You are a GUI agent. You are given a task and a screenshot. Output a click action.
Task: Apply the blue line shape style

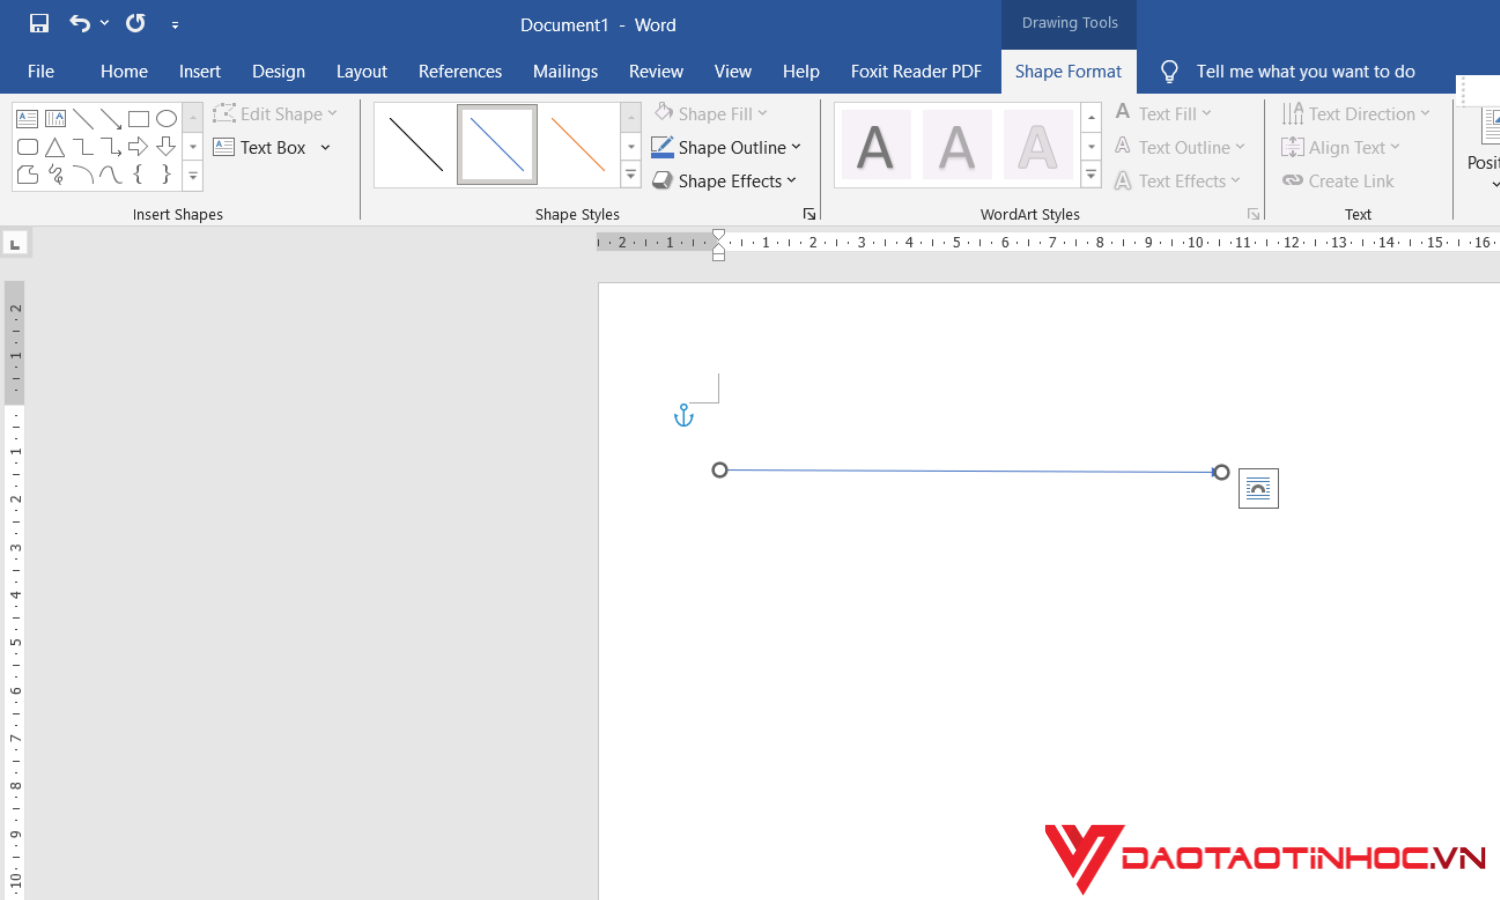[497, 145]
